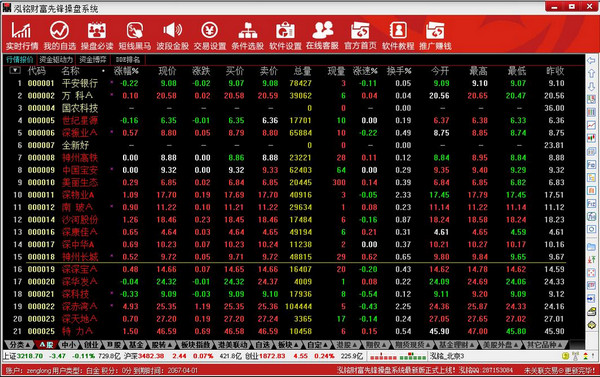
Task: Expand the 期权 options dropdown tab
Action: tap(376, 344)
